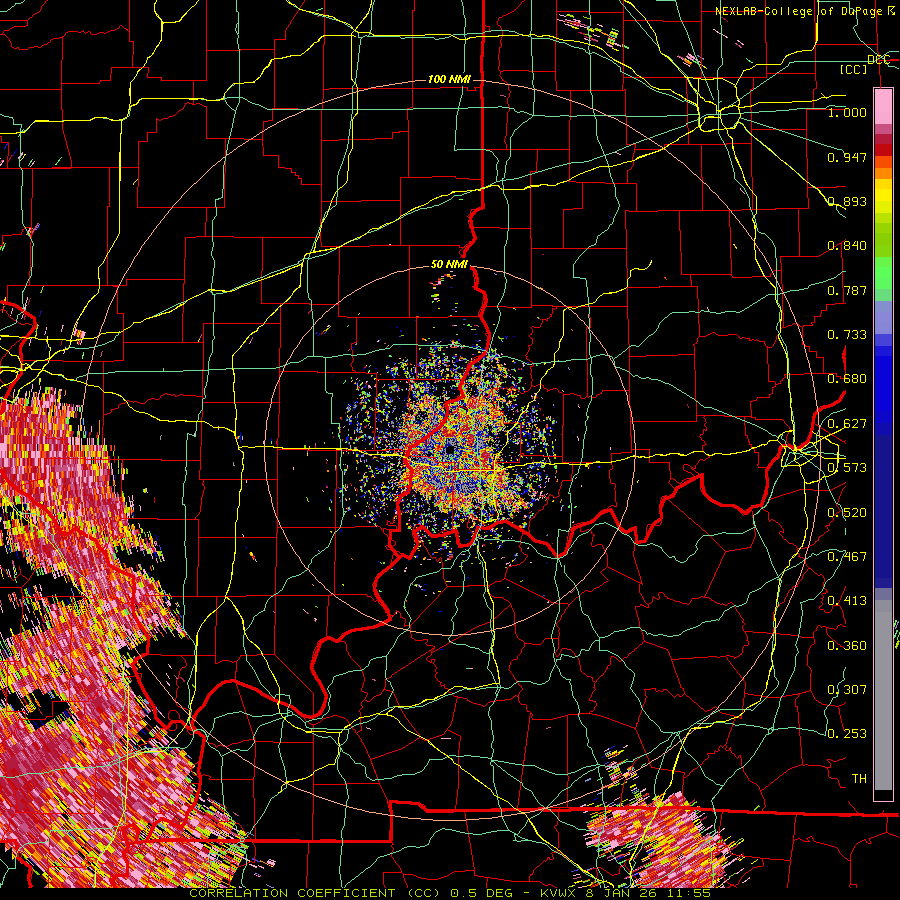Viewport: 900px width, 900px height.
Task: Click the 0.787 scale value
Action: [847, 290]
